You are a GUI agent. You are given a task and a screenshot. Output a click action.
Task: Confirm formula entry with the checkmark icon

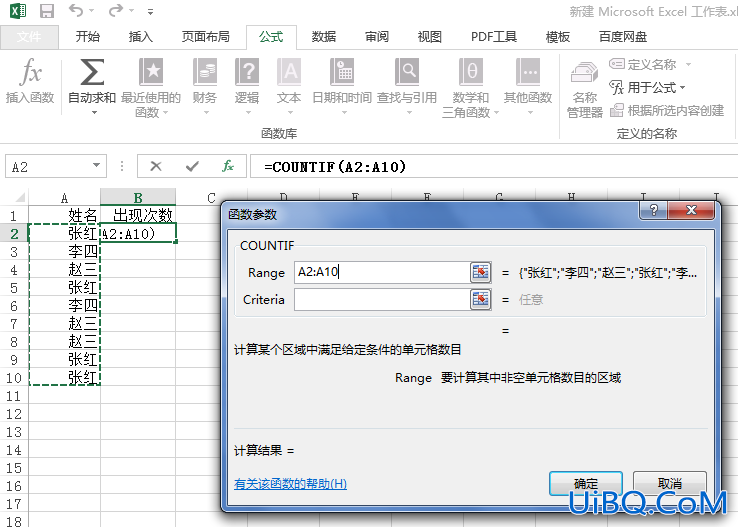192,166
